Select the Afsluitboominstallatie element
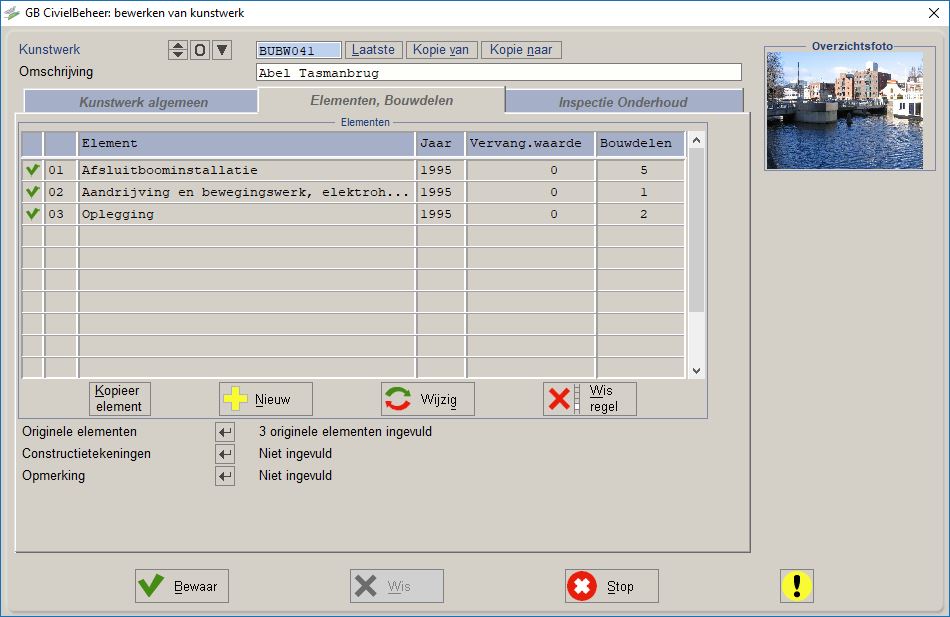This screenshot has height=617, width=950. [246, 170]
